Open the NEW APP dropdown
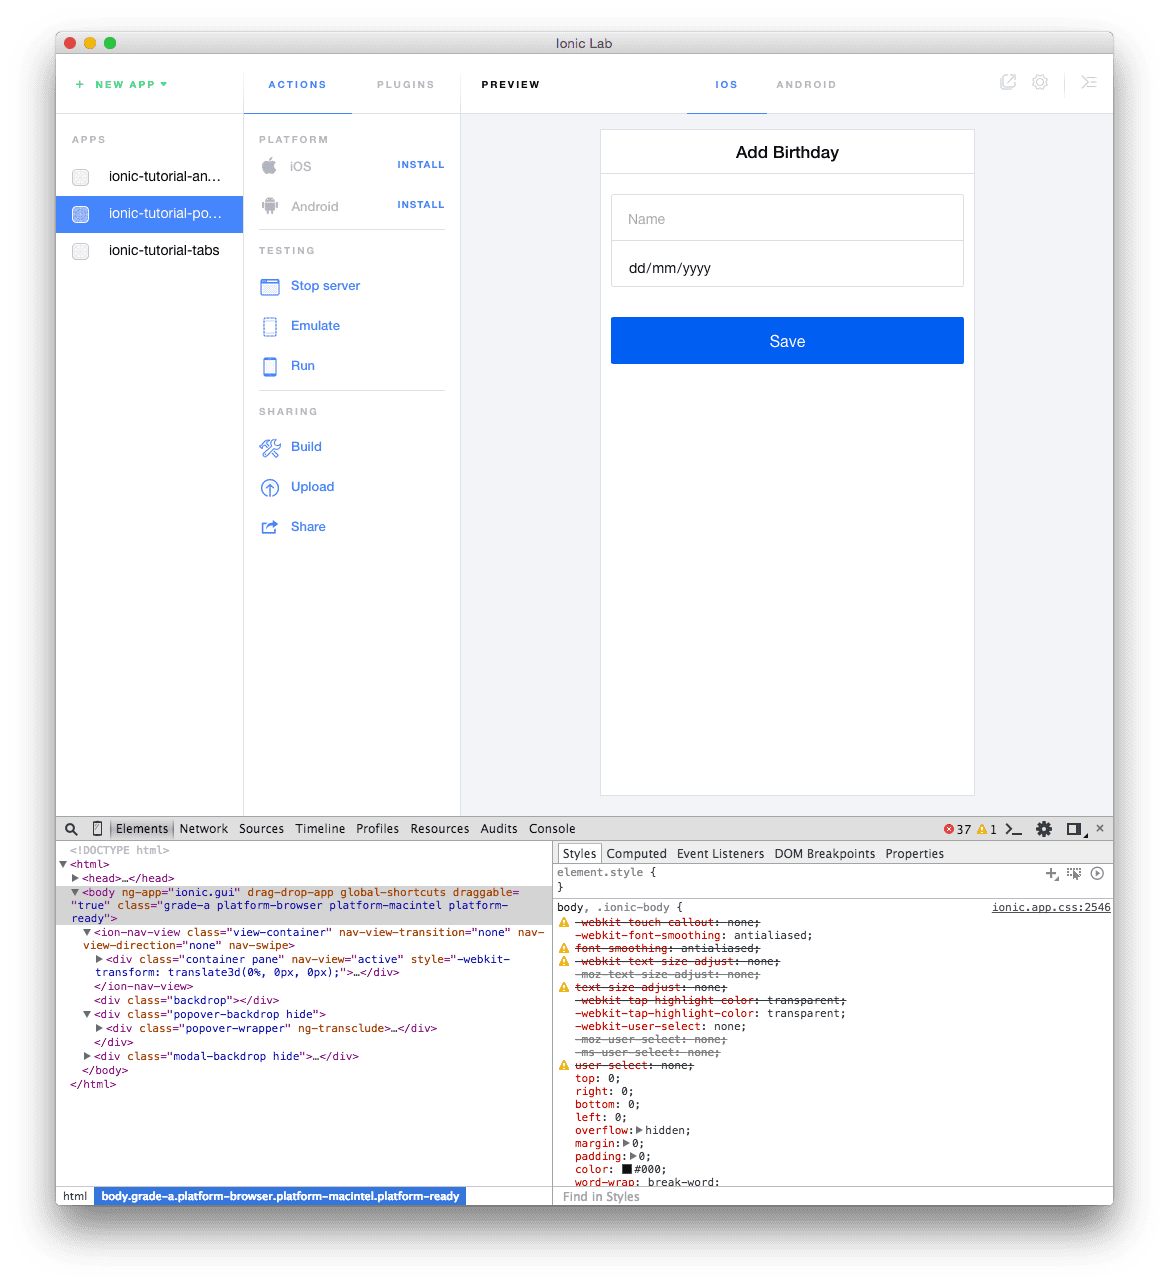 coord(121,84)
